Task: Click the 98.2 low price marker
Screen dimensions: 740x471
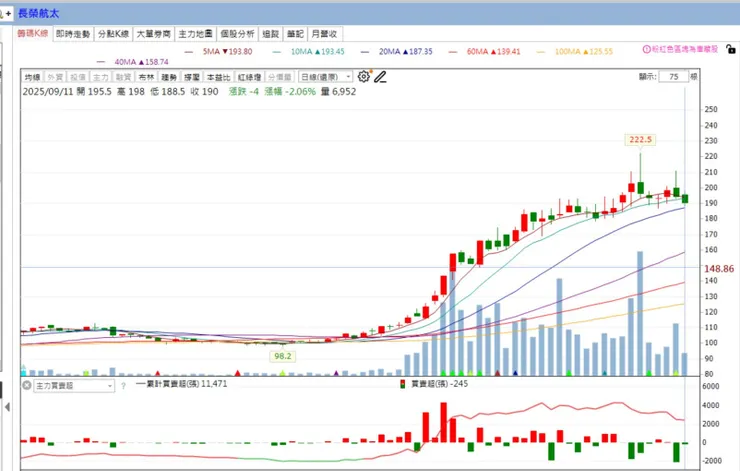Action: 283,356
